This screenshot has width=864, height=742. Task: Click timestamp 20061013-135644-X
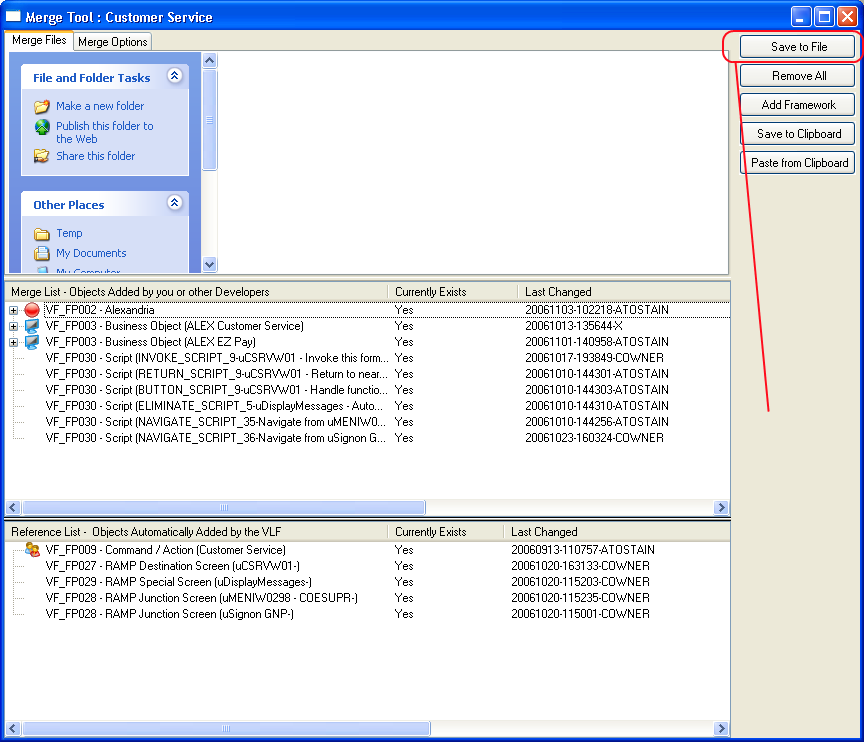tap(574, 326)
